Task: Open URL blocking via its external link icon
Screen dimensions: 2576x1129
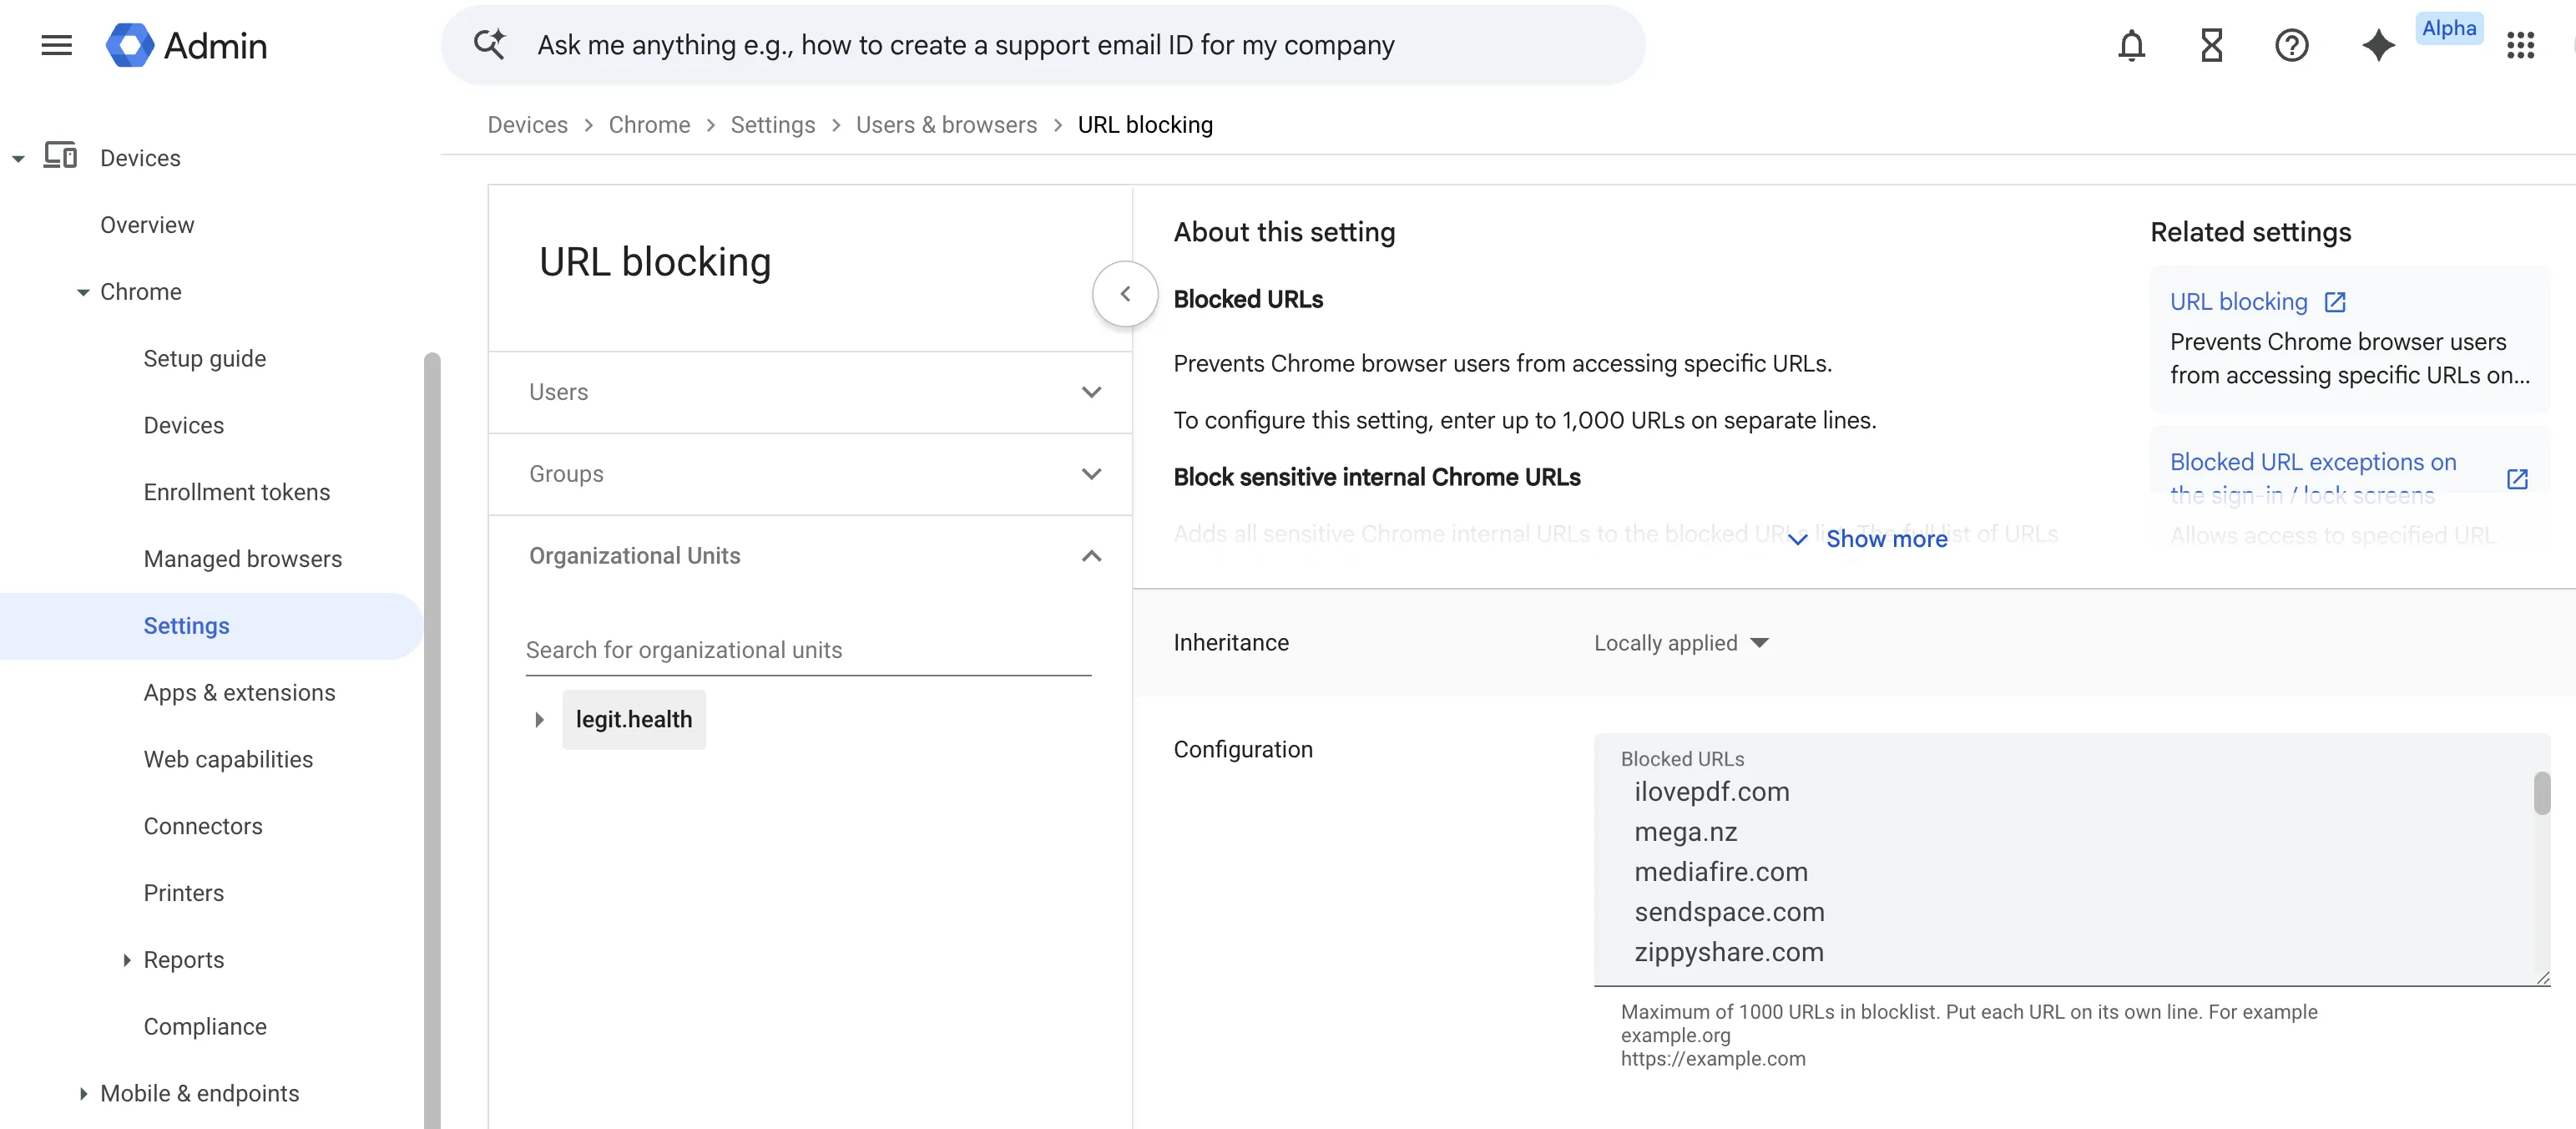Action: click(2334, 301)
